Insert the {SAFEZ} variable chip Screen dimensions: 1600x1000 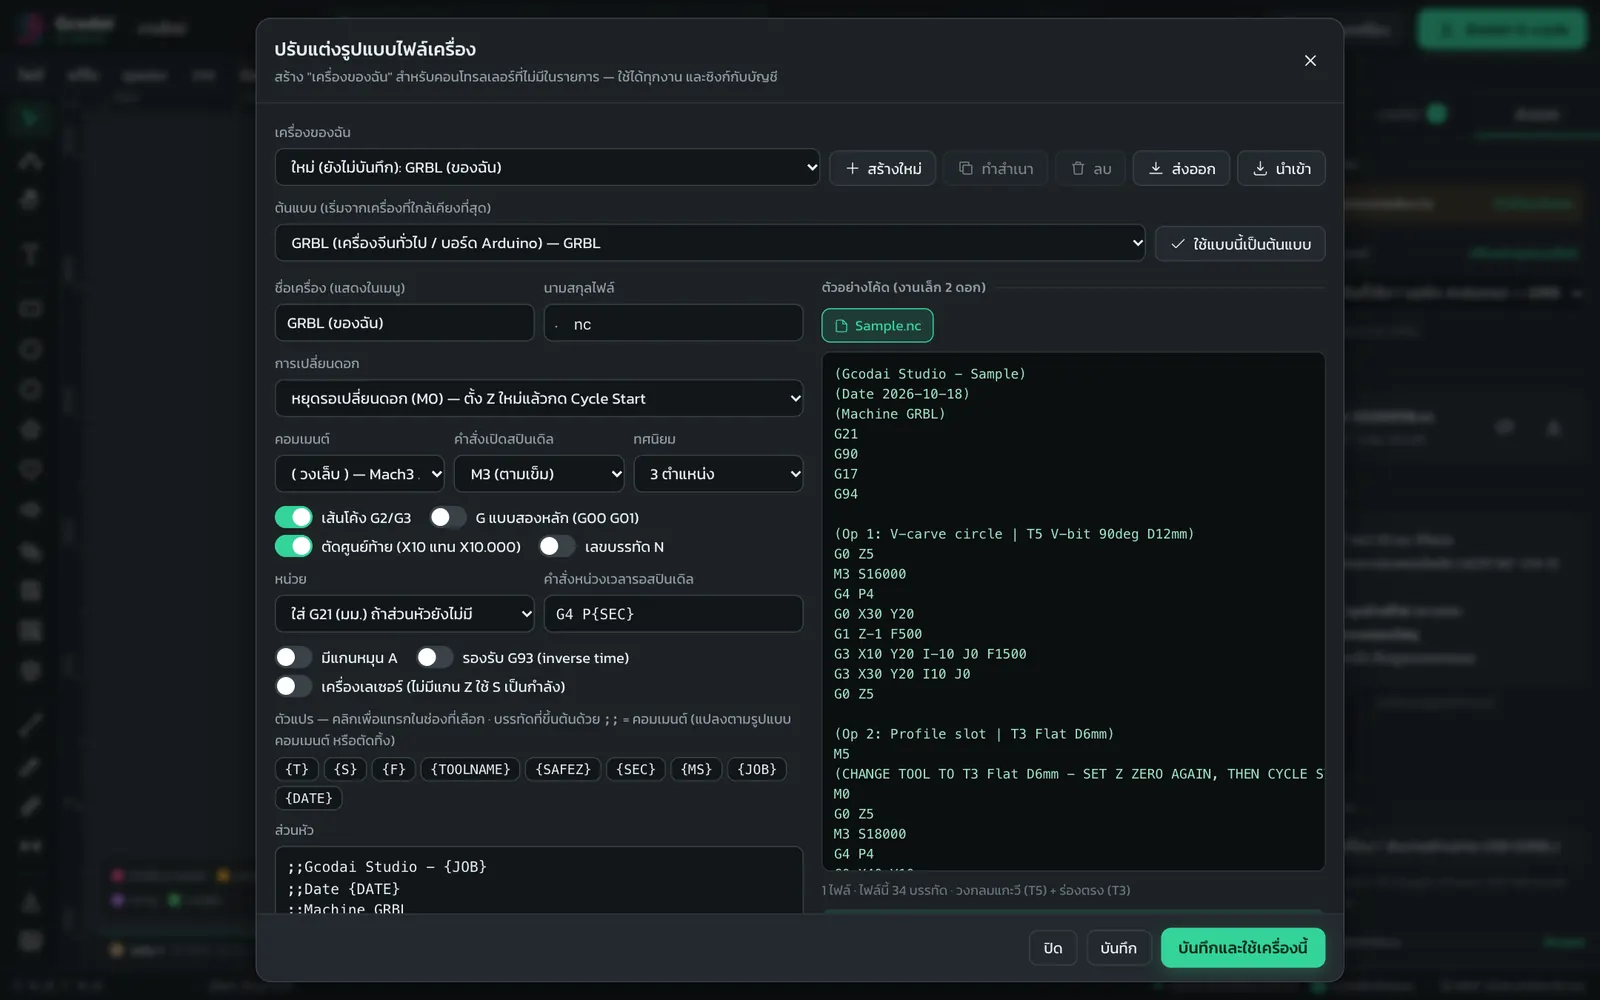(563, 769)
